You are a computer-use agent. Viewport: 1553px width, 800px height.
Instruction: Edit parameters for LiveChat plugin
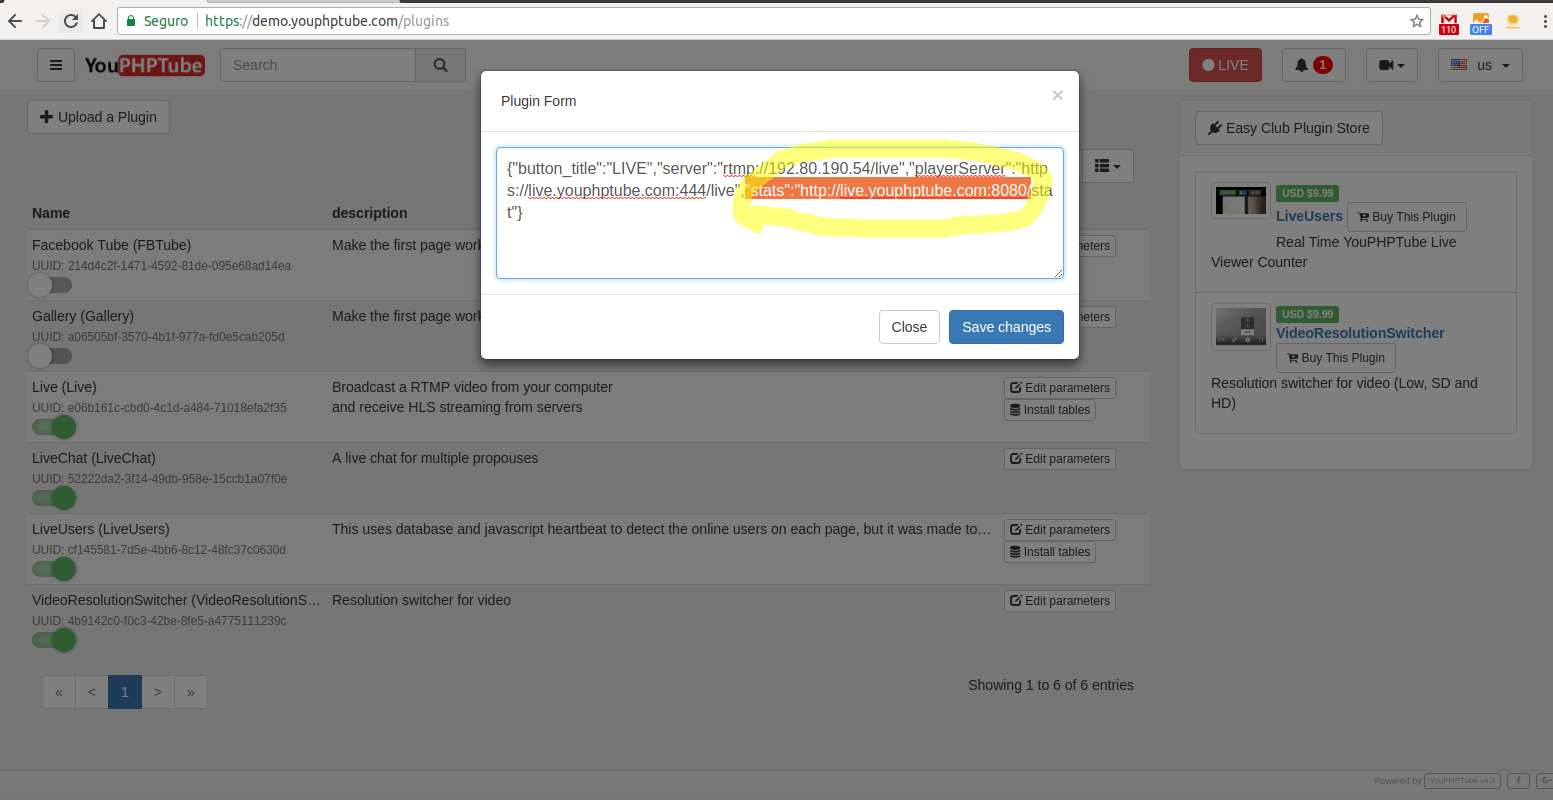pos(1060,459)
